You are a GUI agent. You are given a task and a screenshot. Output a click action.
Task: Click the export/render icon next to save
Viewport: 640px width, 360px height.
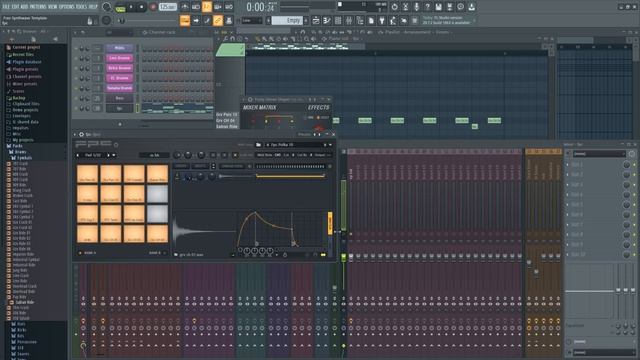point(449,7)
